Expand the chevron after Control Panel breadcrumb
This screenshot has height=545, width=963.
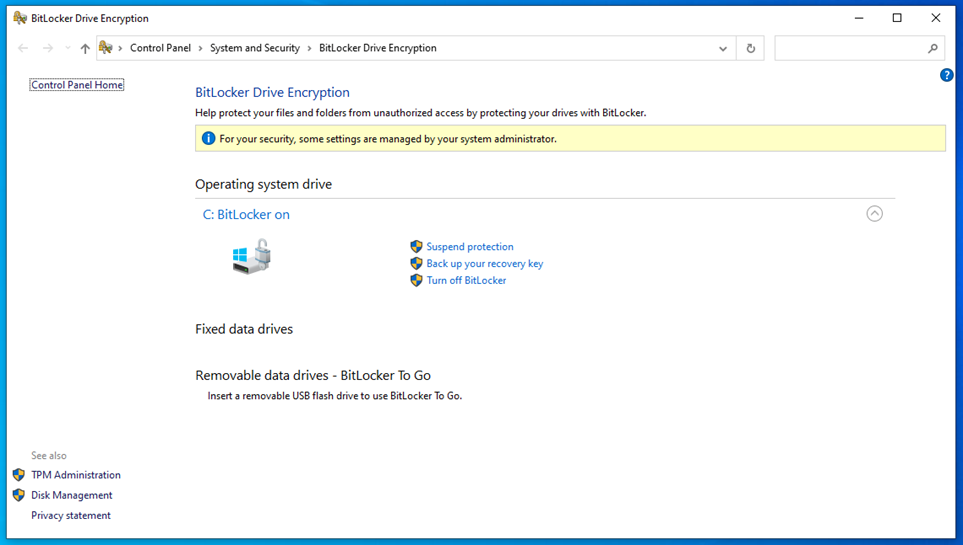coord(200,48)
